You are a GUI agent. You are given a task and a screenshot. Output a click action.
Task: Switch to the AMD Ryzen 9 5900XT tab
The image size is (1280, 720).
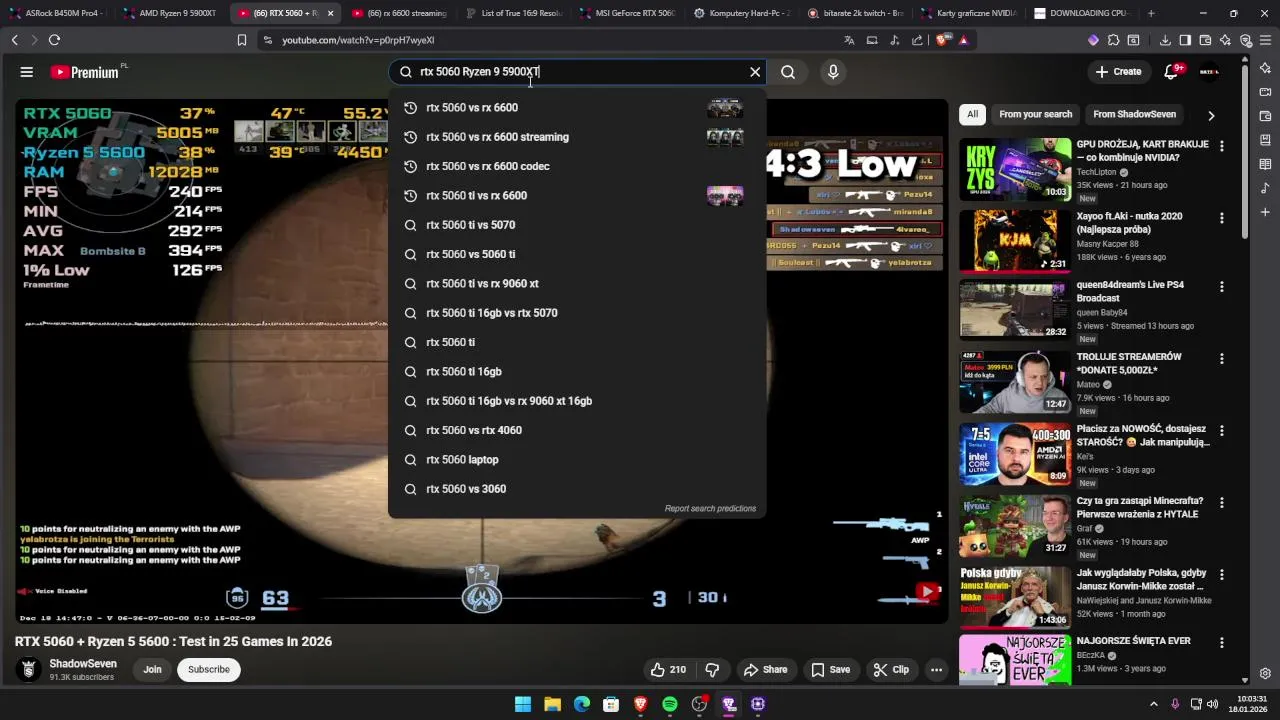170,13
